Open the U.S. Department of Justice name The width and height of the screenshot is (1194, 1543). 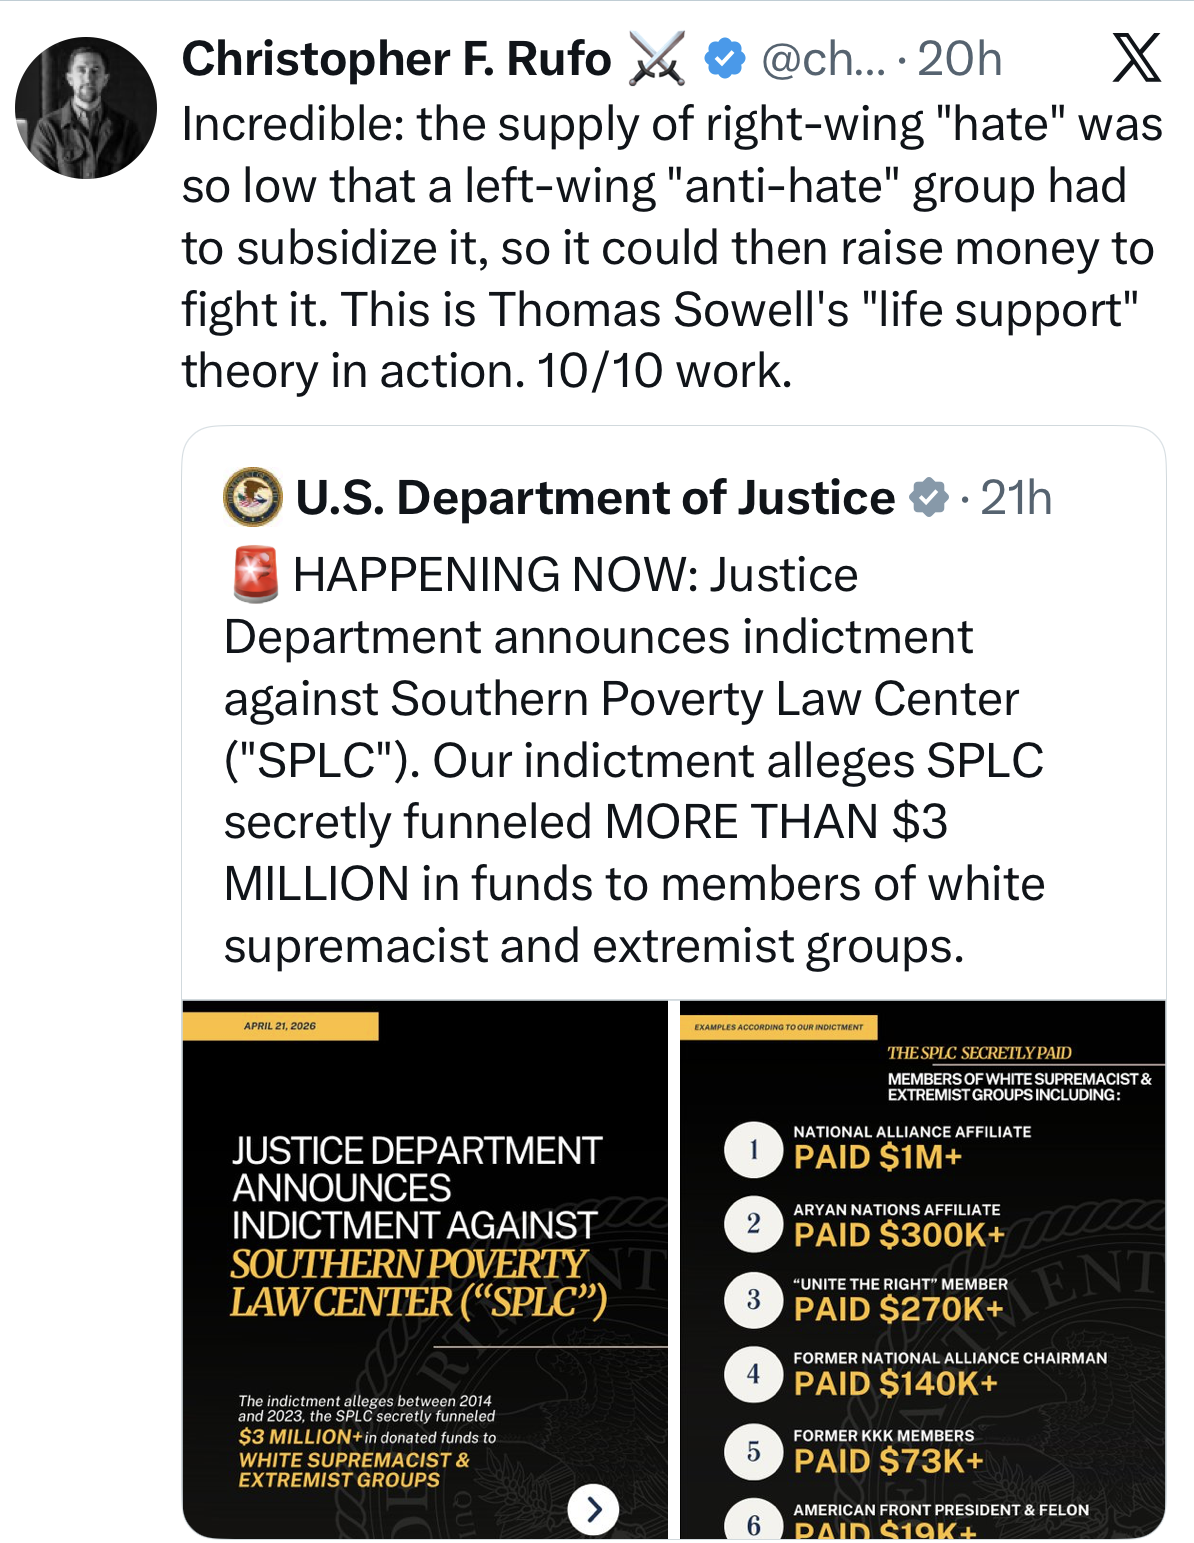(595, 498)
